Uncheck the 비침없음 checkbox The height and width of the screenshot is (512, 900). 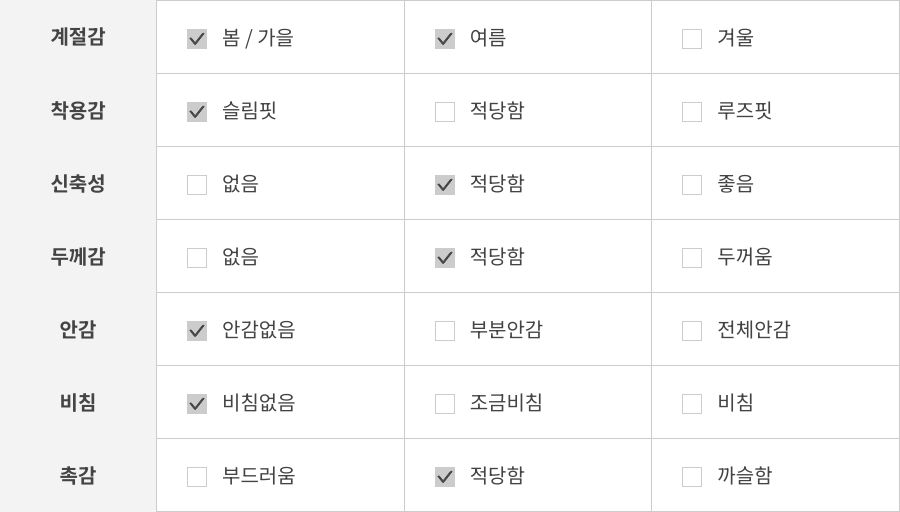coord(197,404)
